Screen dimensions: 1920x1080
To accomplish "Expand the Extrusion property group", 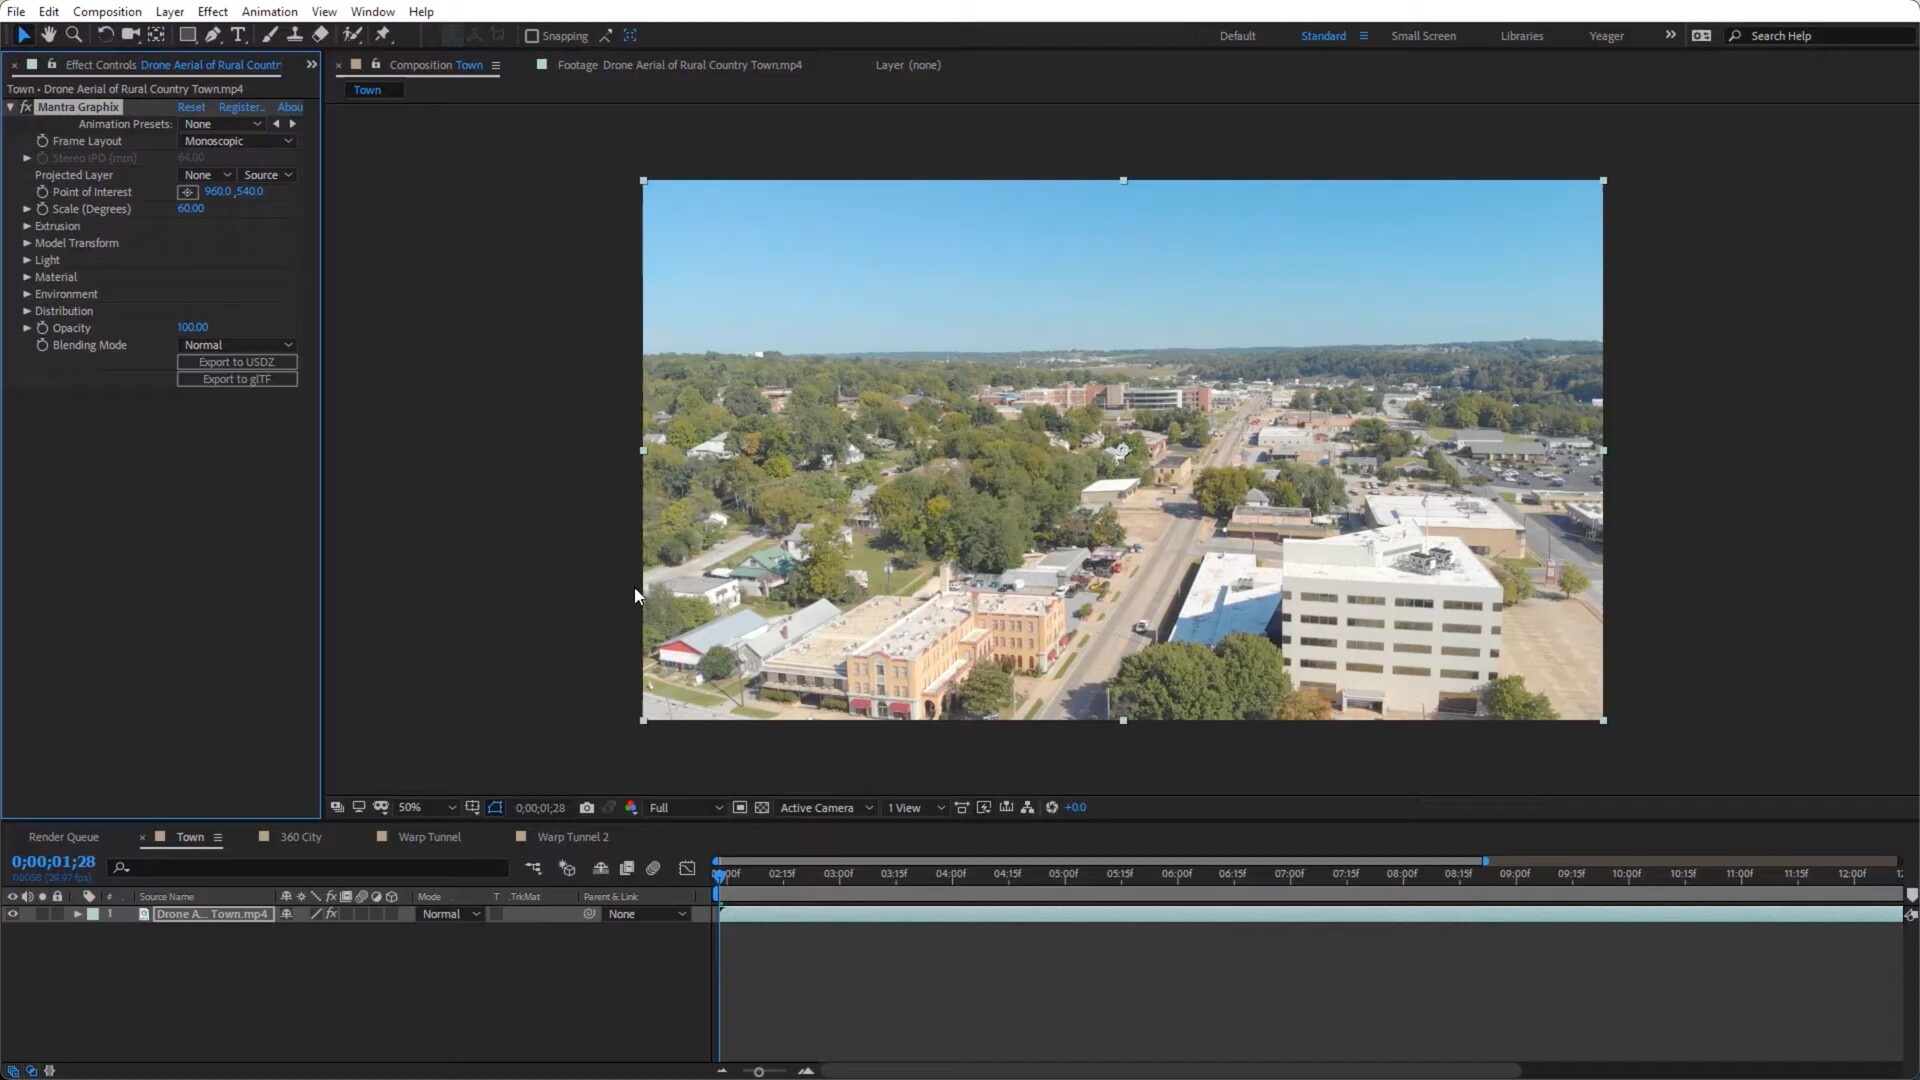I will point(27,226).
